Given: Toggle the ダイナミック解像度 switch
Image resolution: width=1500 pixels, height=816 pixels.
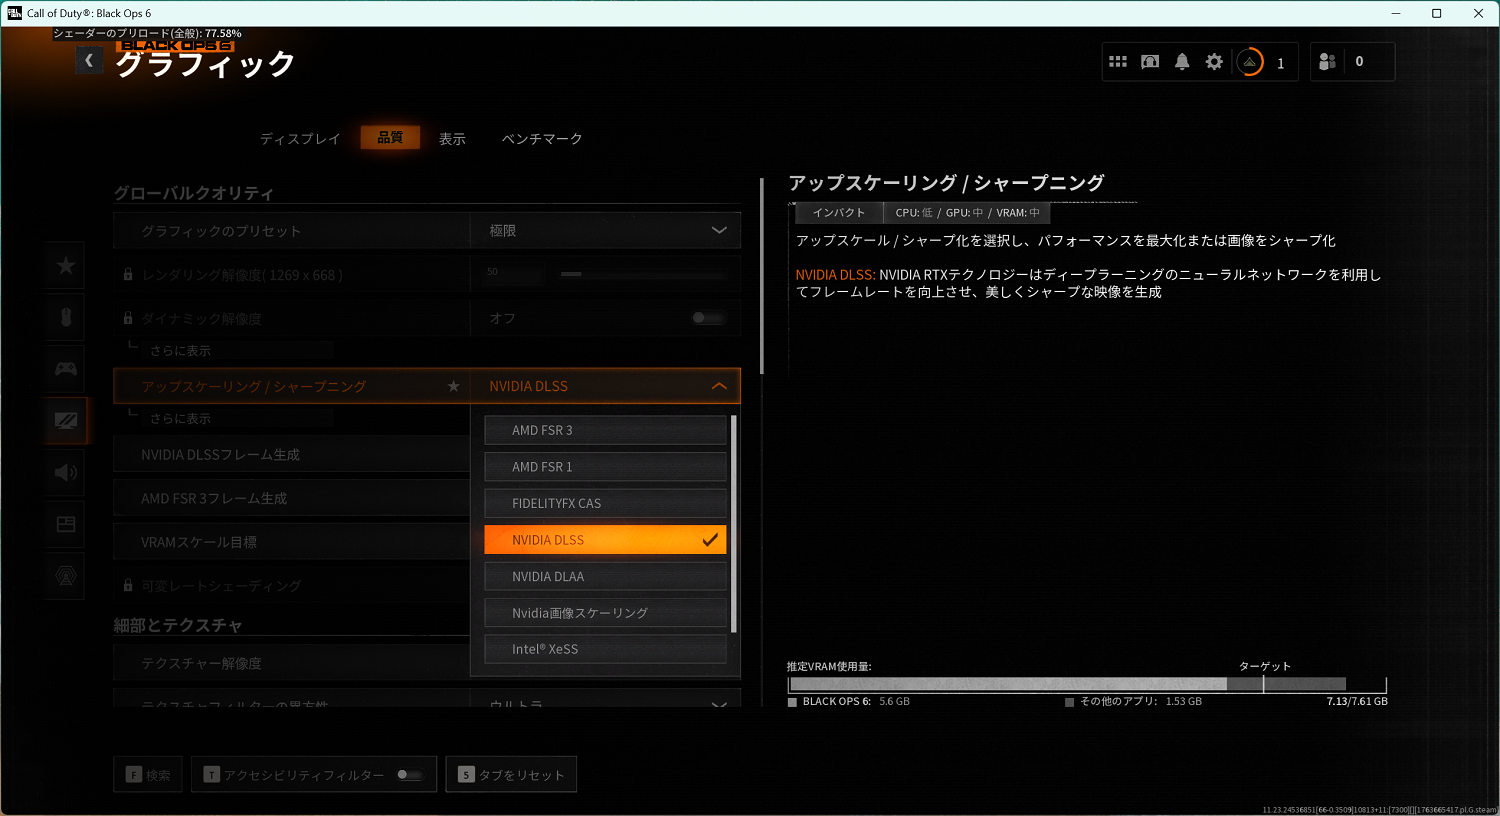Looking at the screenshot, I should (x=707, y=318).
